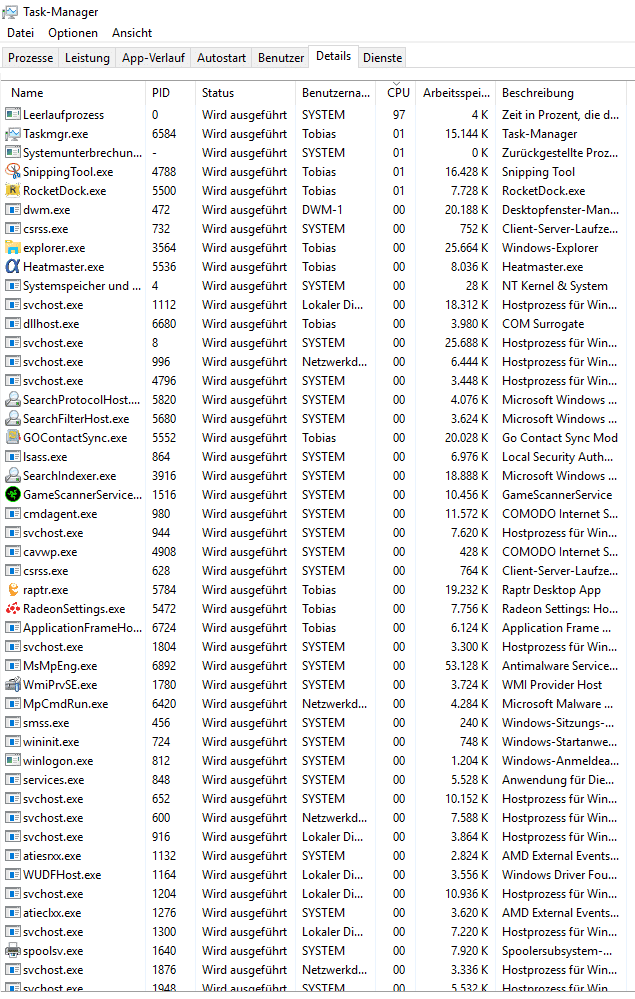Viewport: 635px width, 999px height.
Task: Select the wininit.exe process row
Action: coord(315,742)
